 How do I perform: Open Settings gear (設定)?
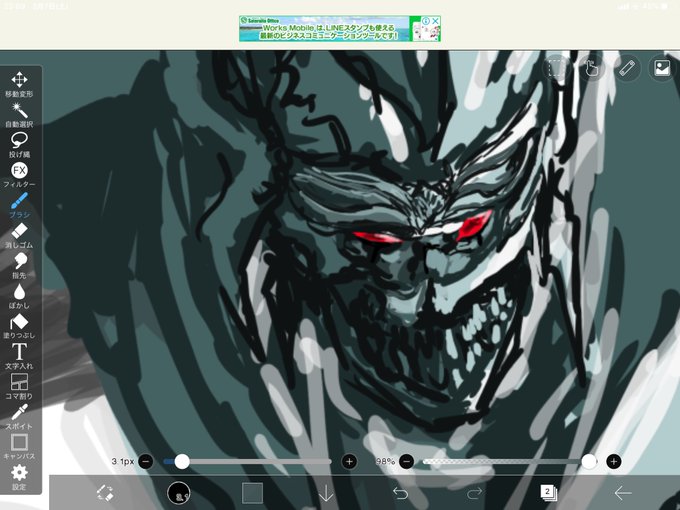click(19, 477)
